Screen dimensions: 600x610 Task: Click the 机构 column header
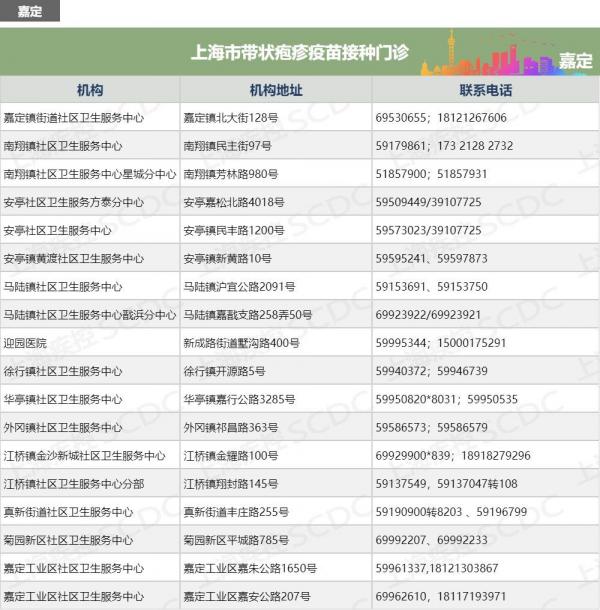[90, 90]
